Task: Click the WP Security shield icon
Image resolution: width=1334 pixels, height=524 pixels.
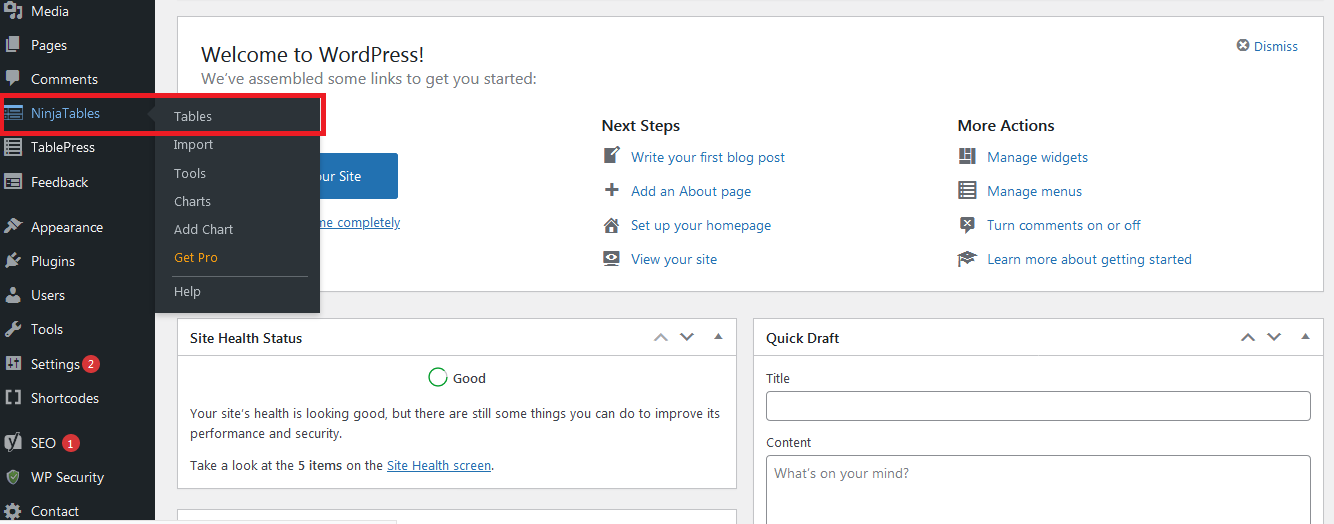Action: pyautogui.click(x=13, y=477)
